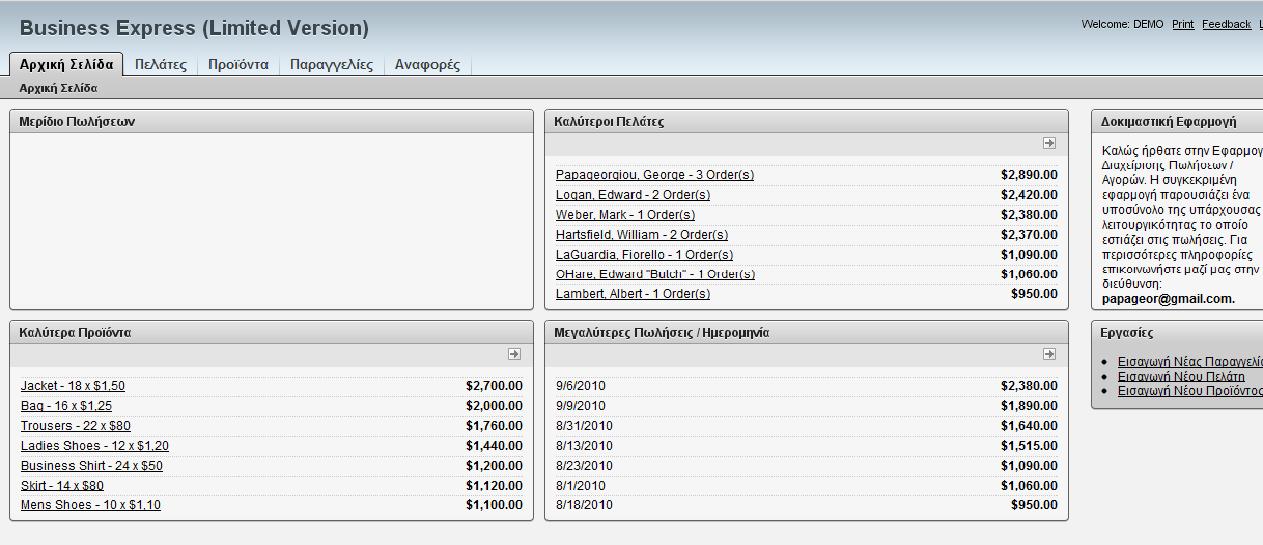Click the Print link
1263x545 pixels.
pyautogui.click(x=1183, y=24)
